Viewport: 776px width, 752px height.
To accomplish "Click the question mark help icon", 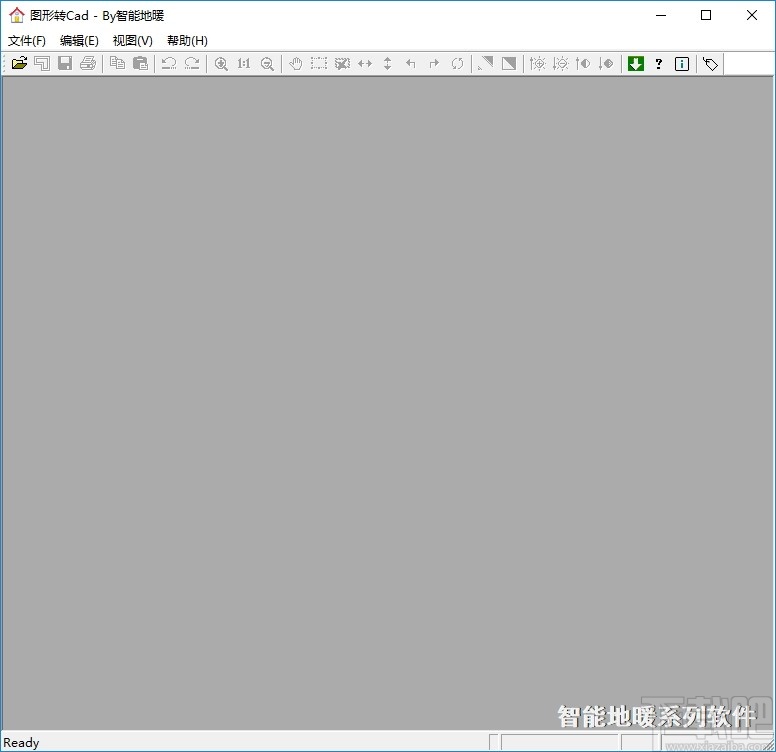I will 659,63.
